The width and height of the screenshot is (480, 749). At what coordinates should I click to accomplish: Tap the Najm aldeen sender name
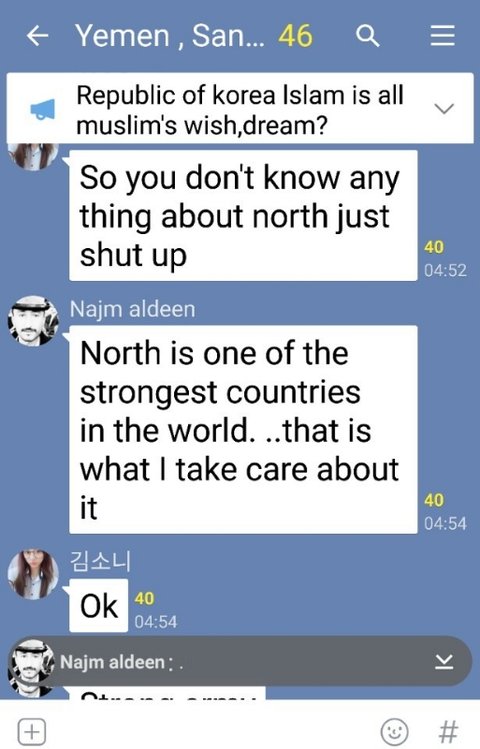point(132,309)
